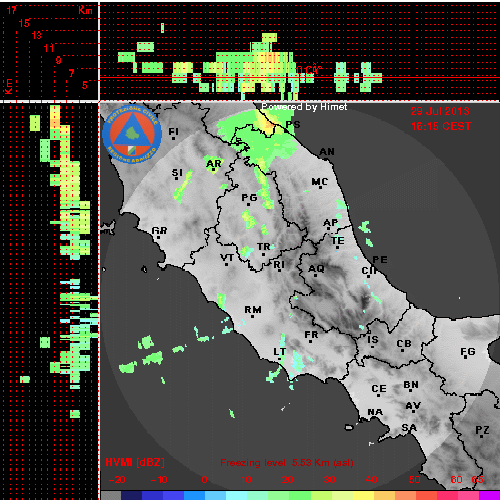The width and height of the screenshot is (500, 500).
Task: Click the AN city label on map
Action: 327,152
